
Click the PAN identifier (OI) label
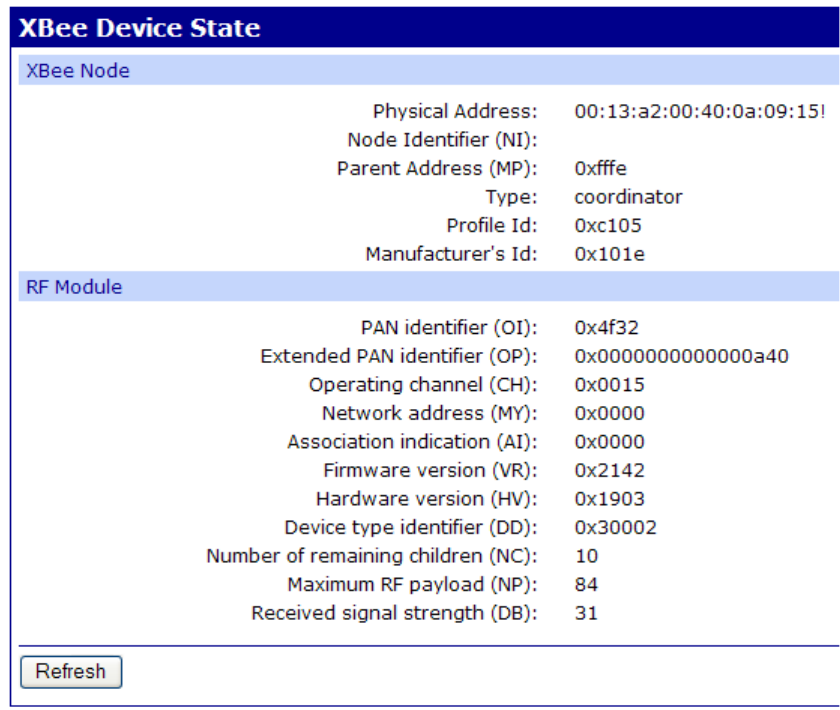(x=449, y=327)
